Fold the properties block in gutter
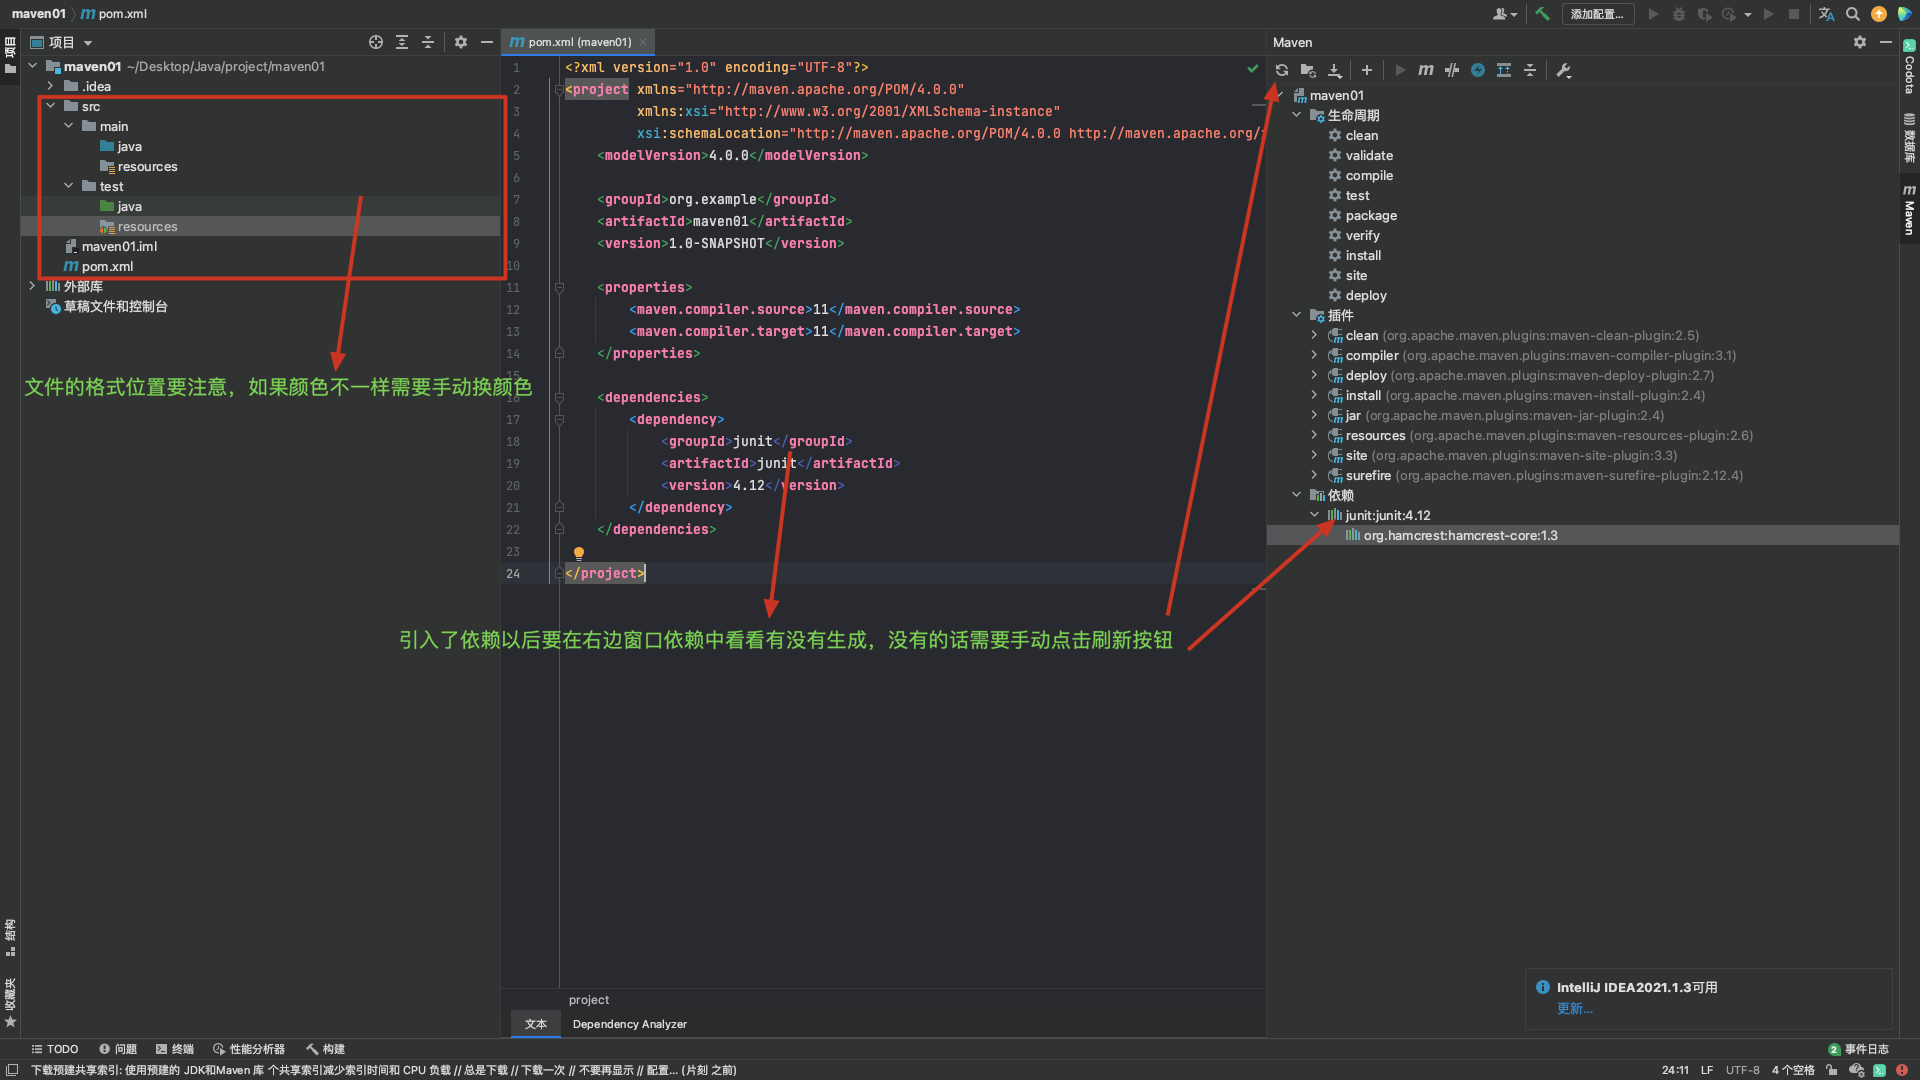This screenshot has width=1920, height=1080. [559, 287]
